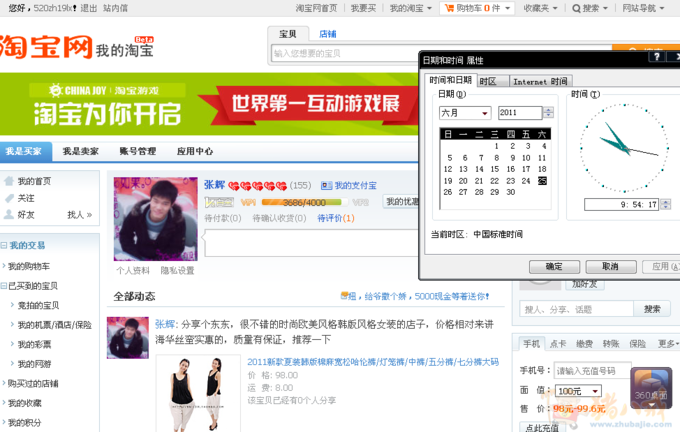The height and width of the screenshot is (432, 680).
Task: Switch to the Internet 时间 tab
Action: pyautogui.click(x=540, y=82)
